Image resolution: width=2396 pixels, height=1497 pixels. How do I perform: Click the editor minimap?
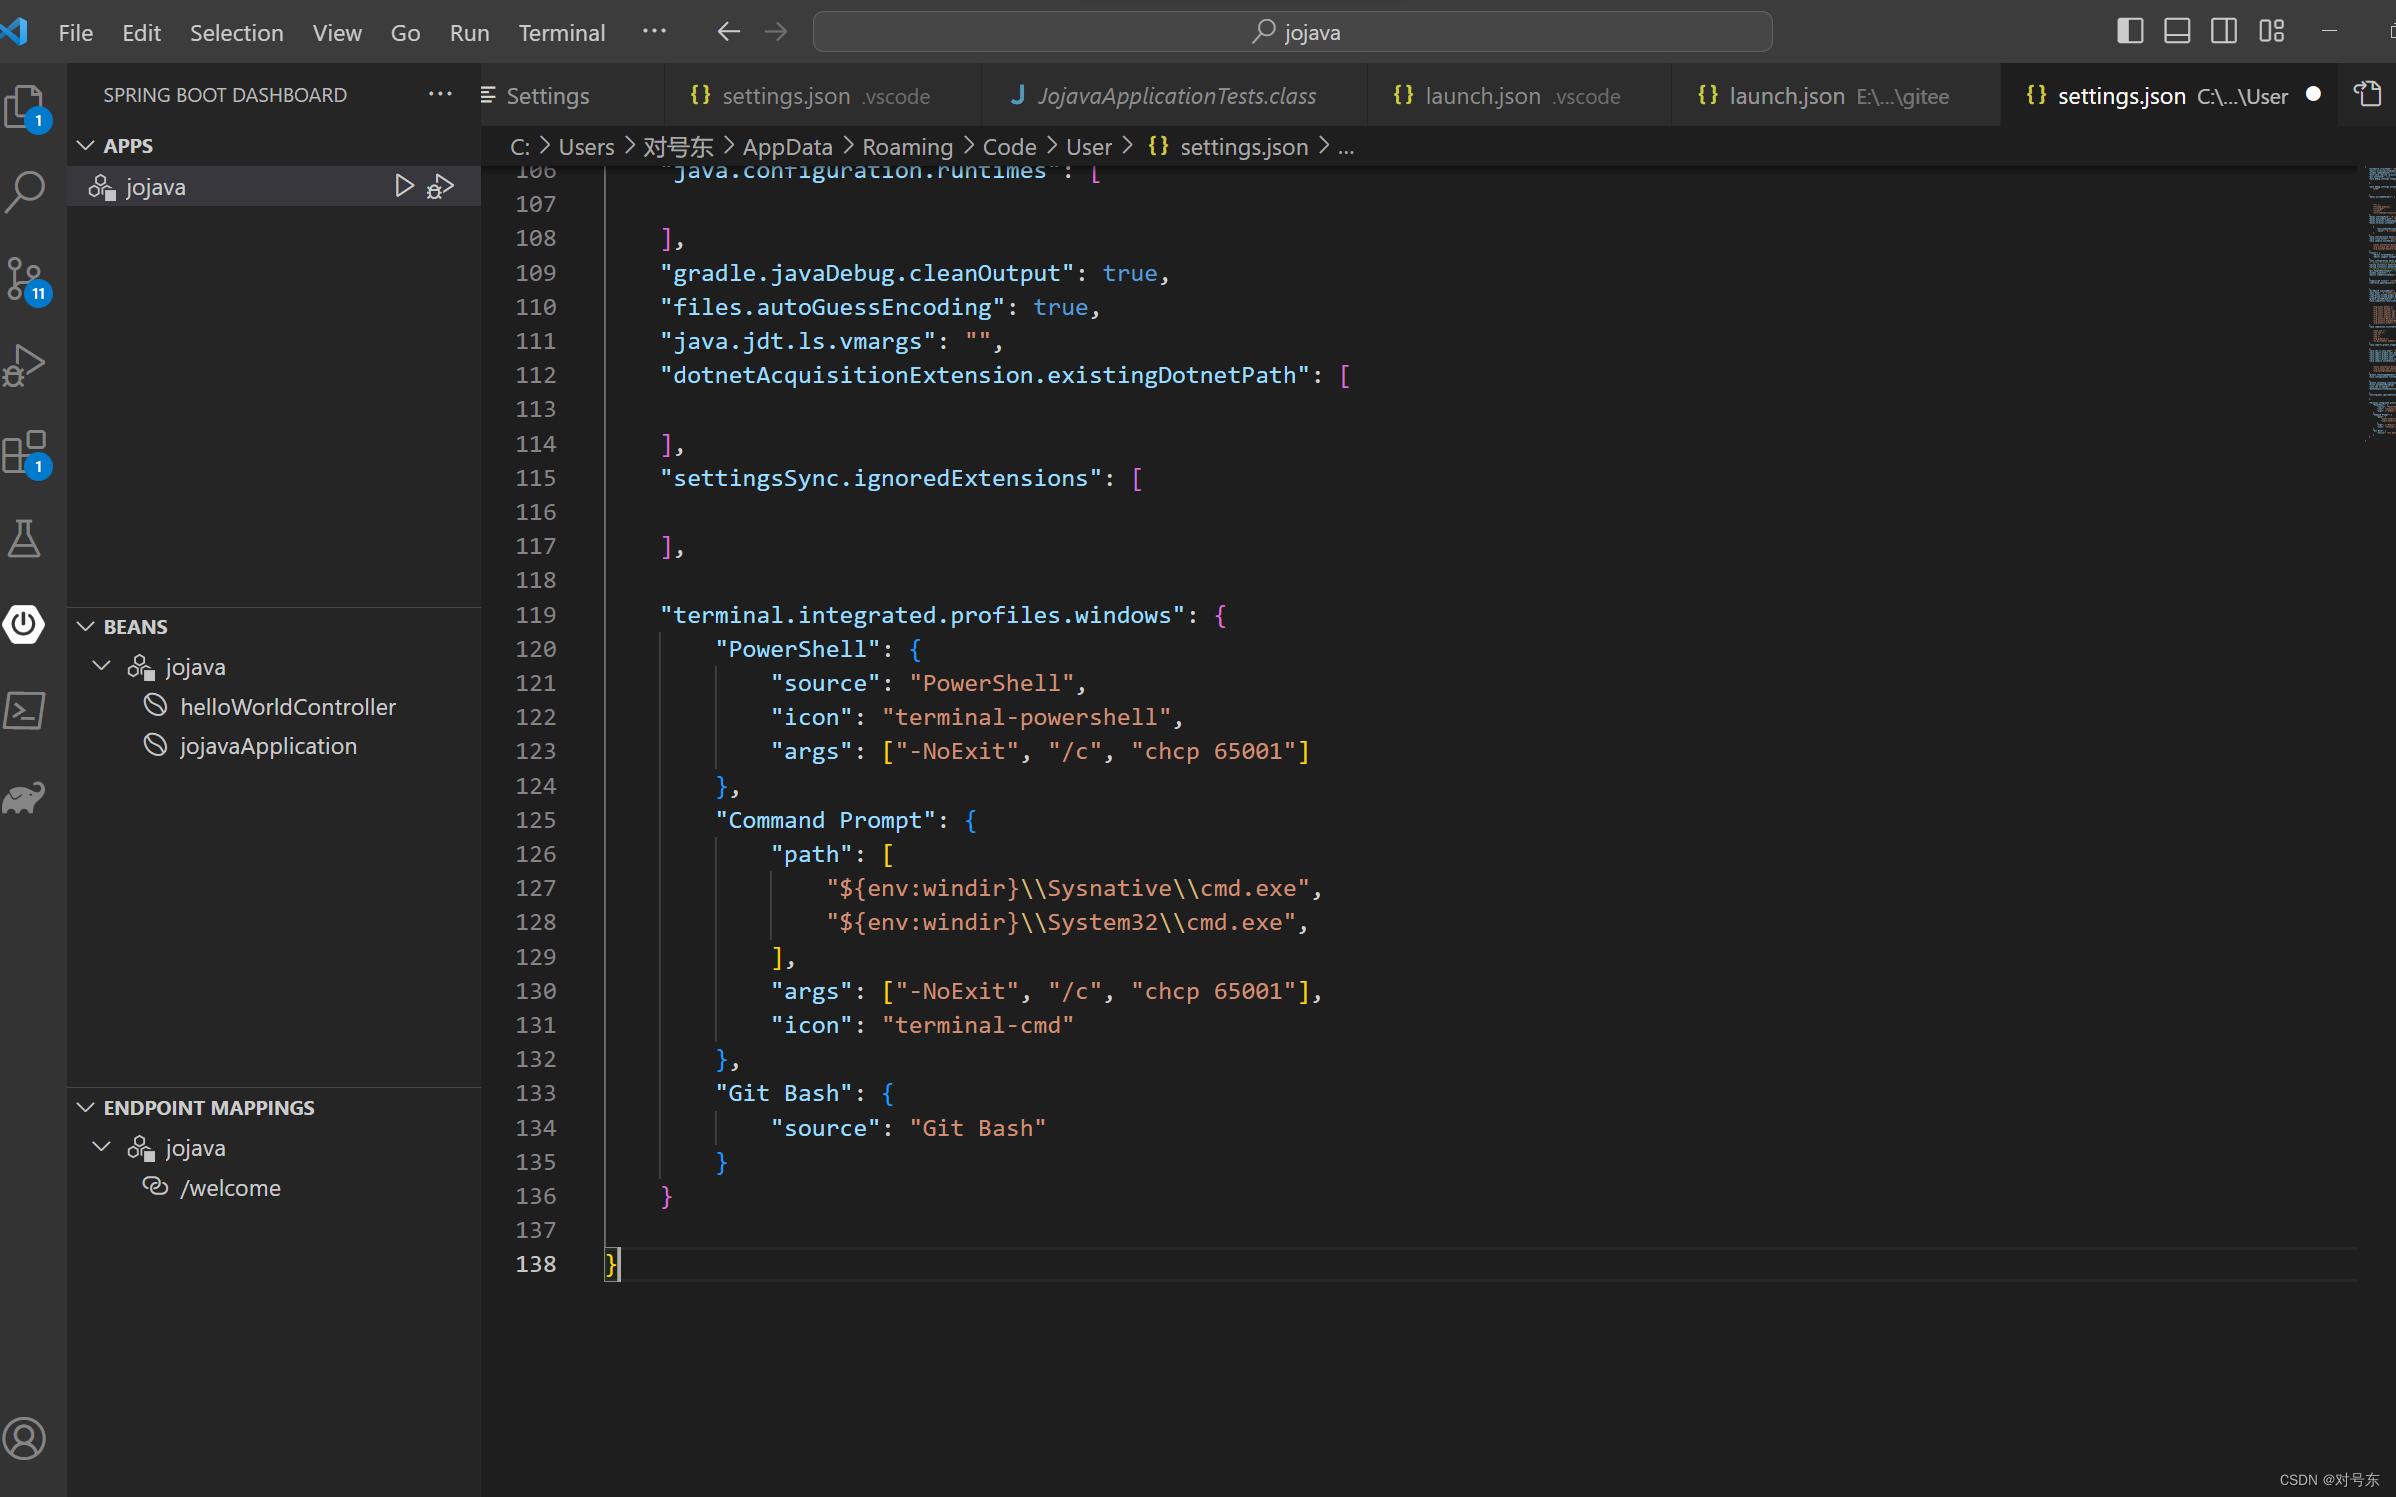pyautogui.click(x=2380, y=303)
